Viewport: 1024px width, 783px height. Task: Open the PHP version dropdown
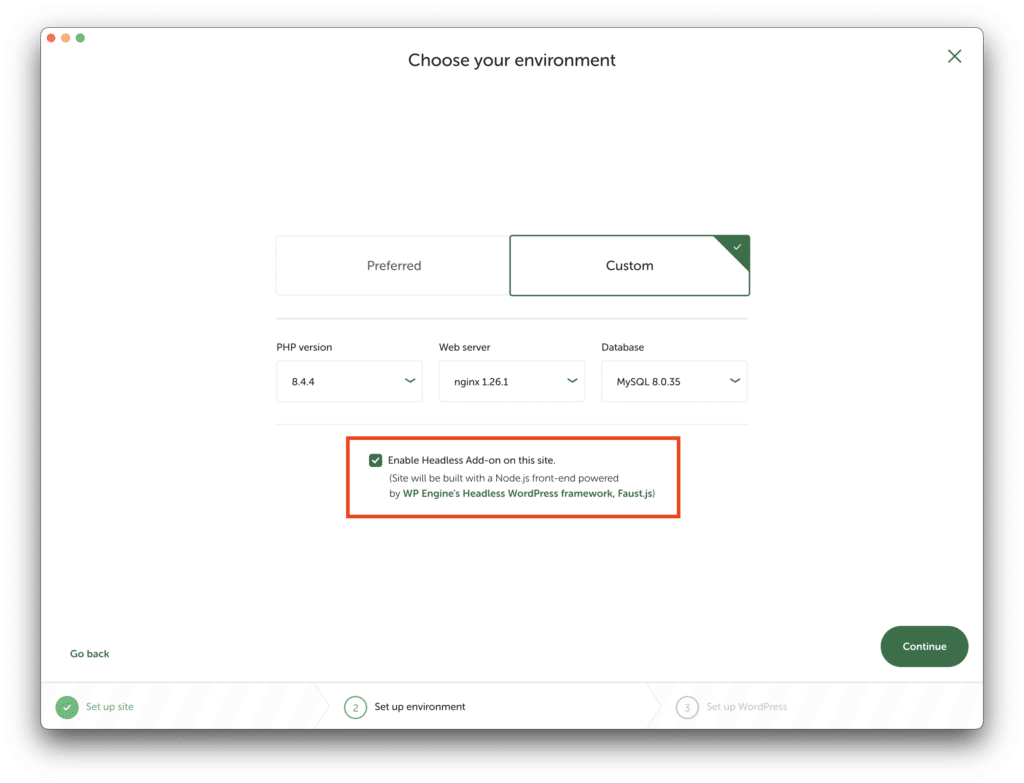(349, 381)
